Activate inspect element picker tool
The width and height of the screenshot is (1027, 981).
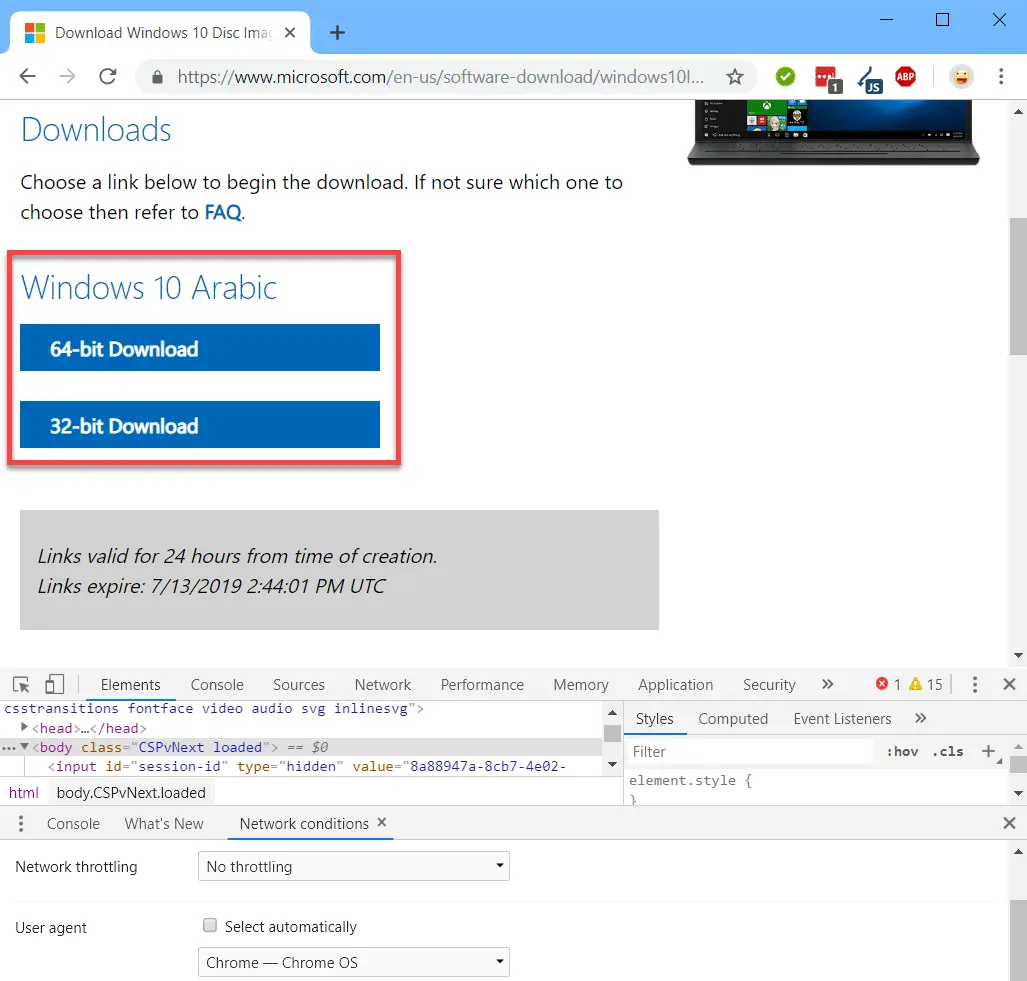(x=21, y=684)
